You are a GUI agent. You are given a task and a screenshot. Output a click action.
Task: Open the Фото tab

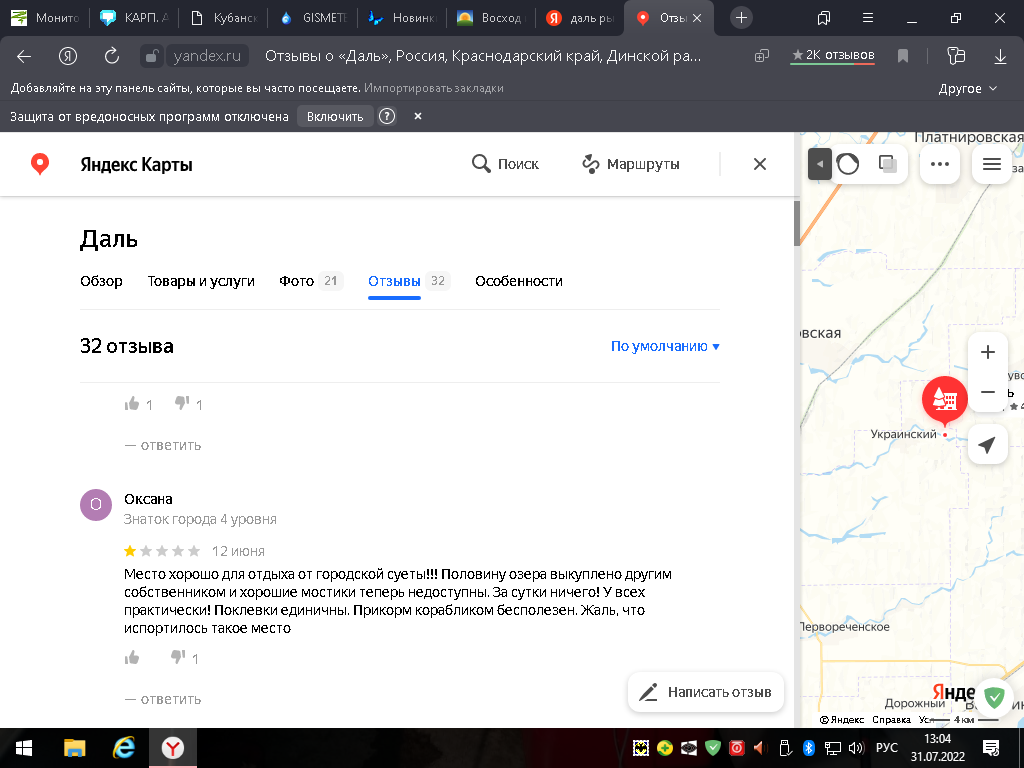click(310, 281)
